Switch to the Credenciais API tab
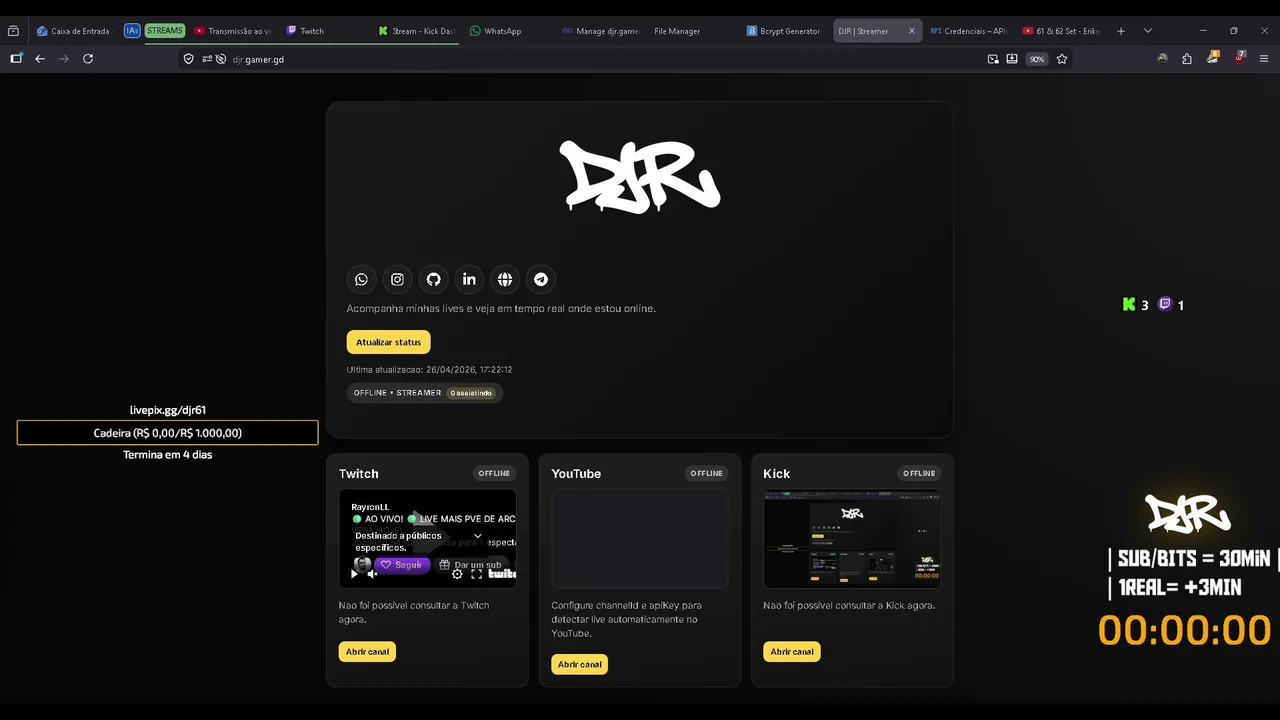This screenshot has height=720, width=1280. tap(968, 31)
